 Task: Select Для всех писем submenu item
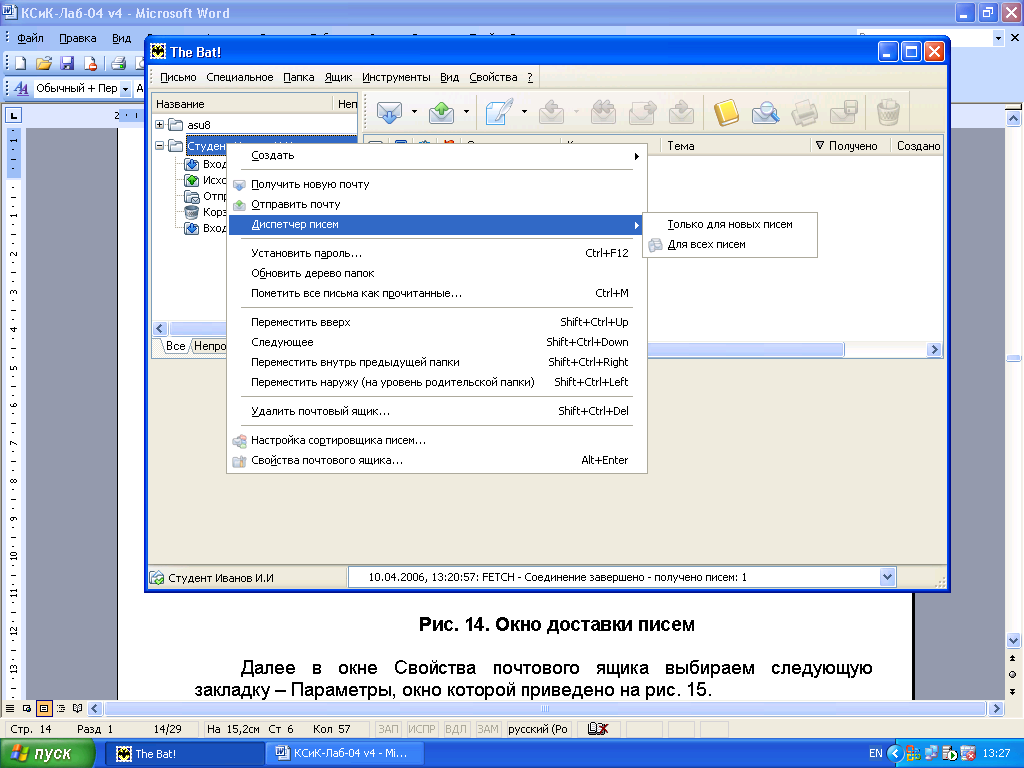[x=730, y=244]
